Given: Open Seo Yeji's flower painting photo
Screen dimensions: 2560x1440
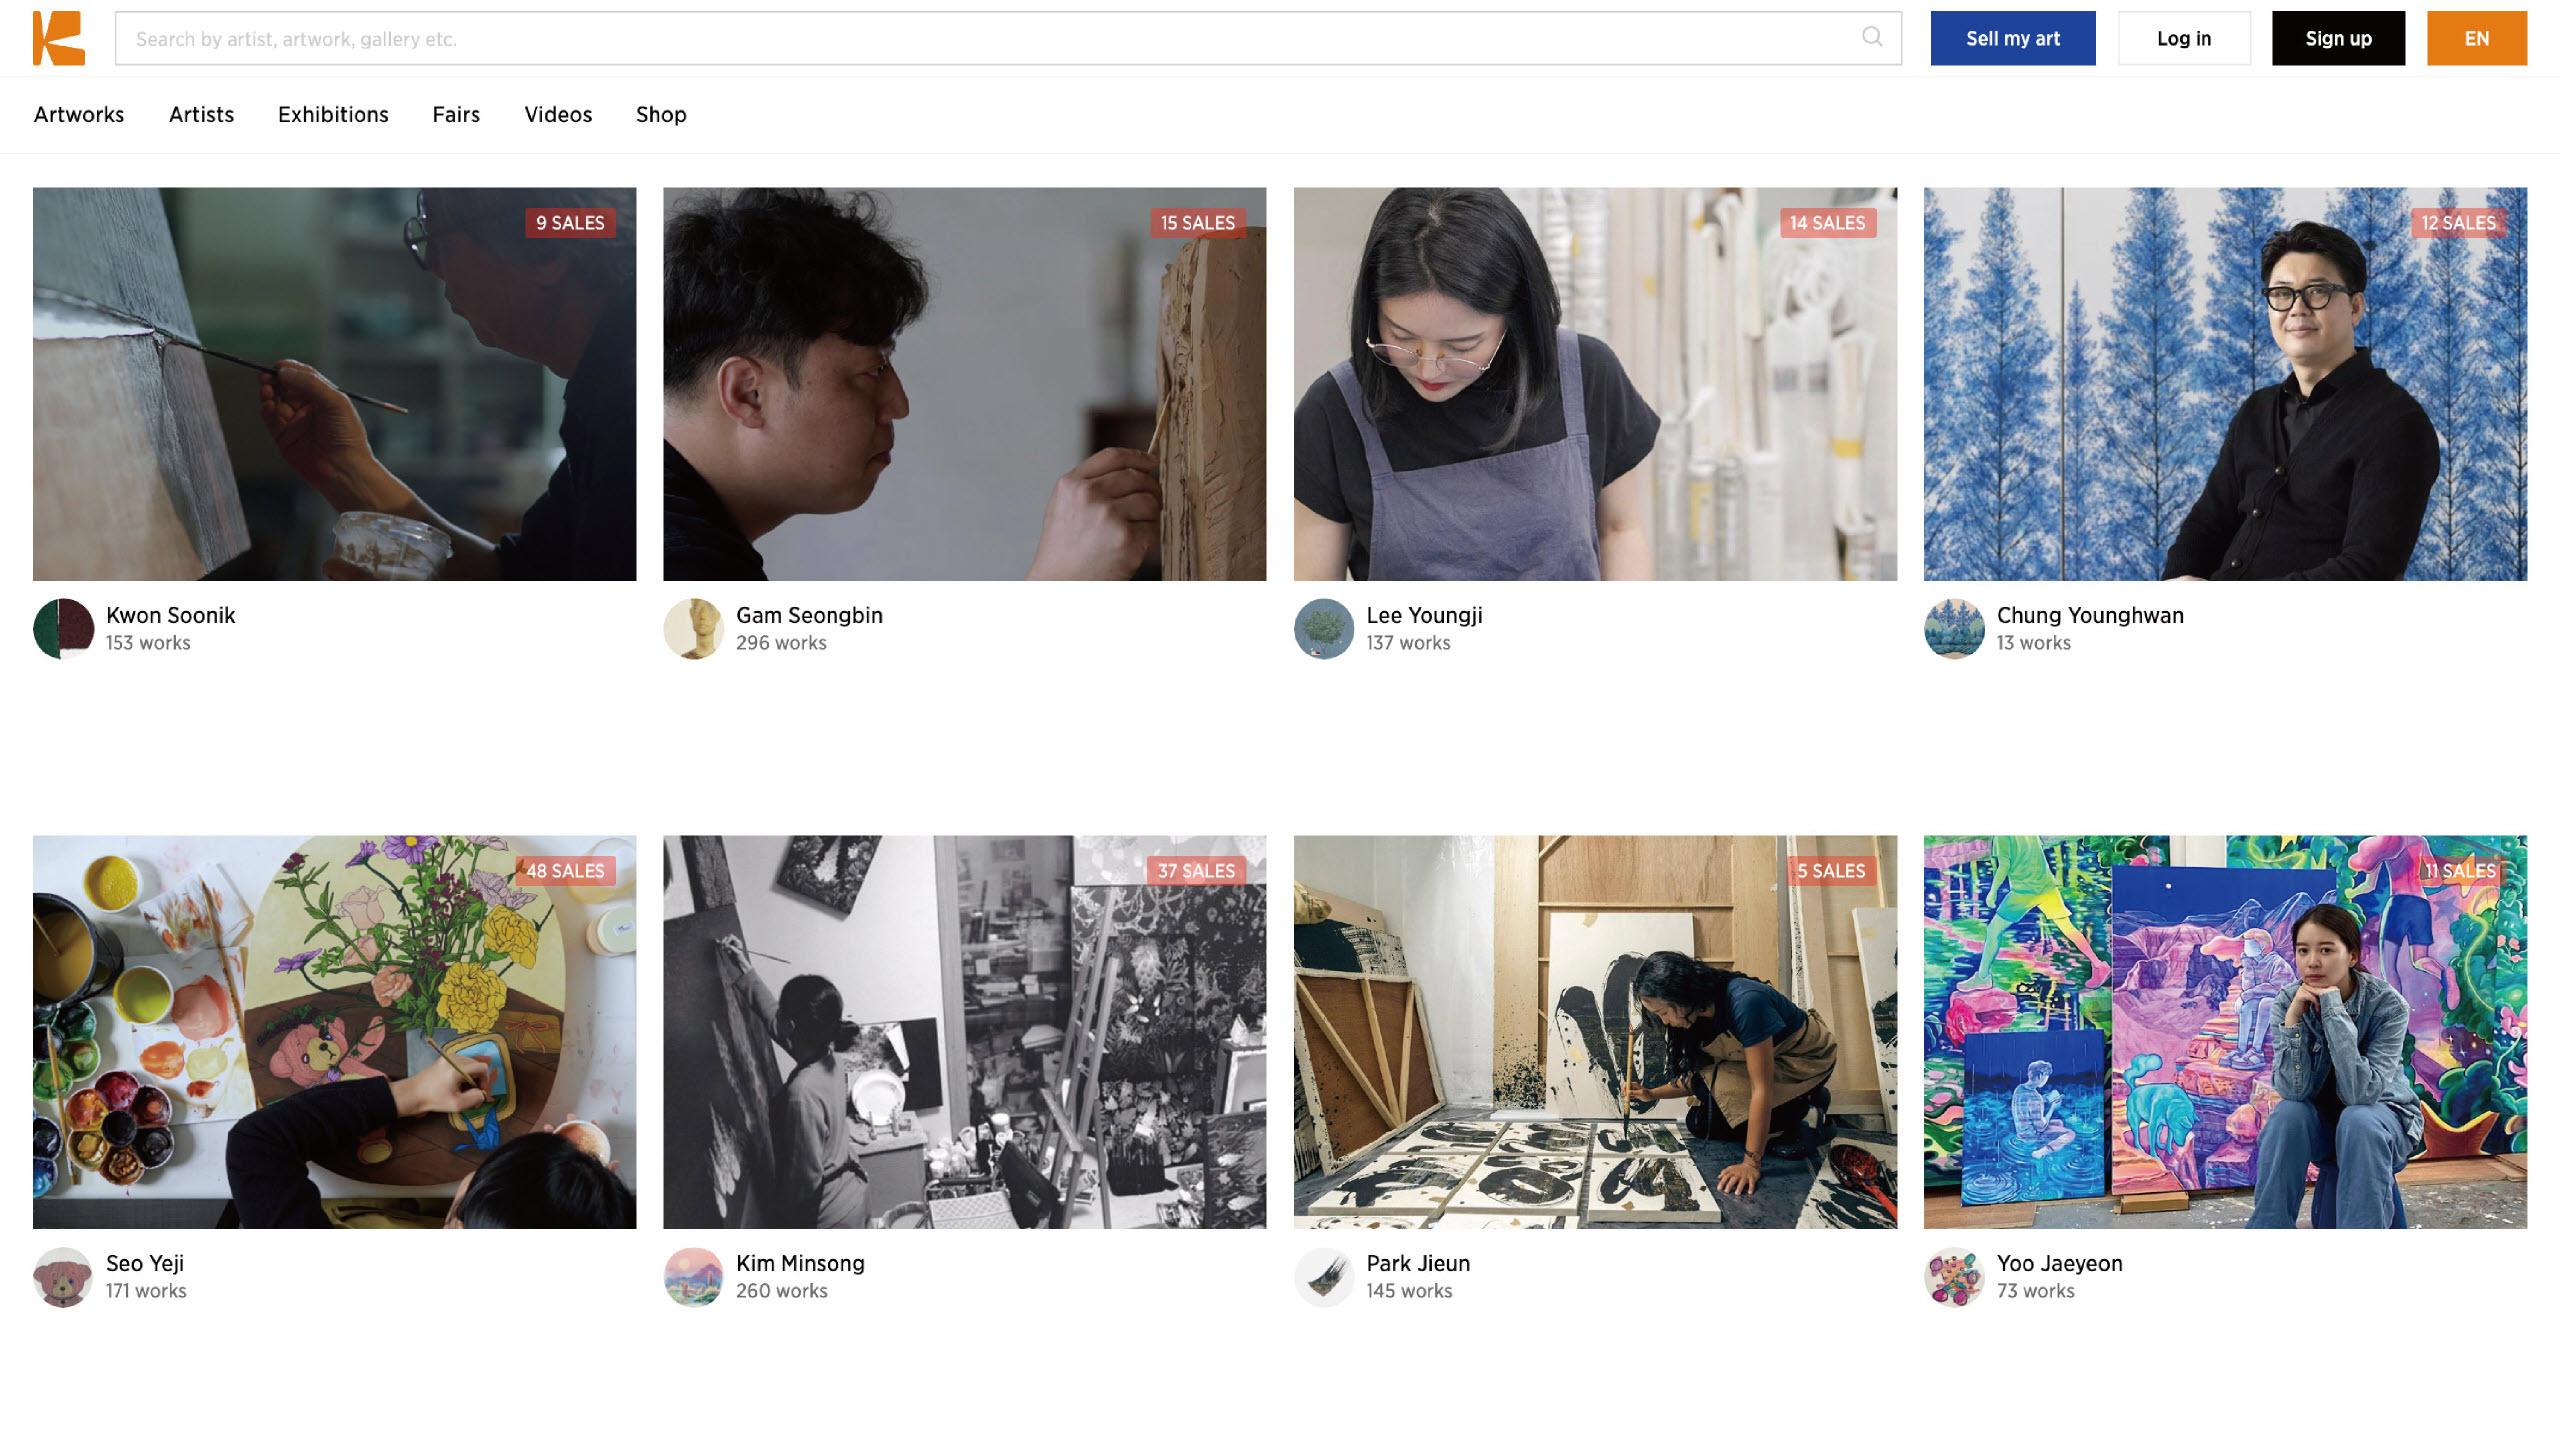Looking at the screenshot, I should tap(334, 1032).
